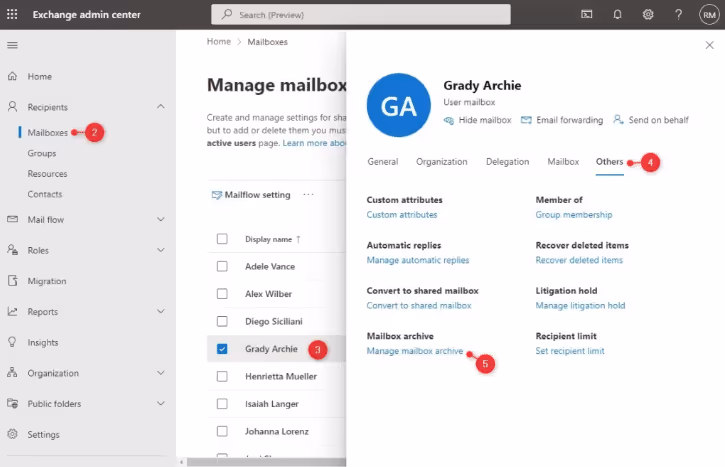Open the settings gear in header
Viewport: 725px width, 467px height.
coord(648,15)
